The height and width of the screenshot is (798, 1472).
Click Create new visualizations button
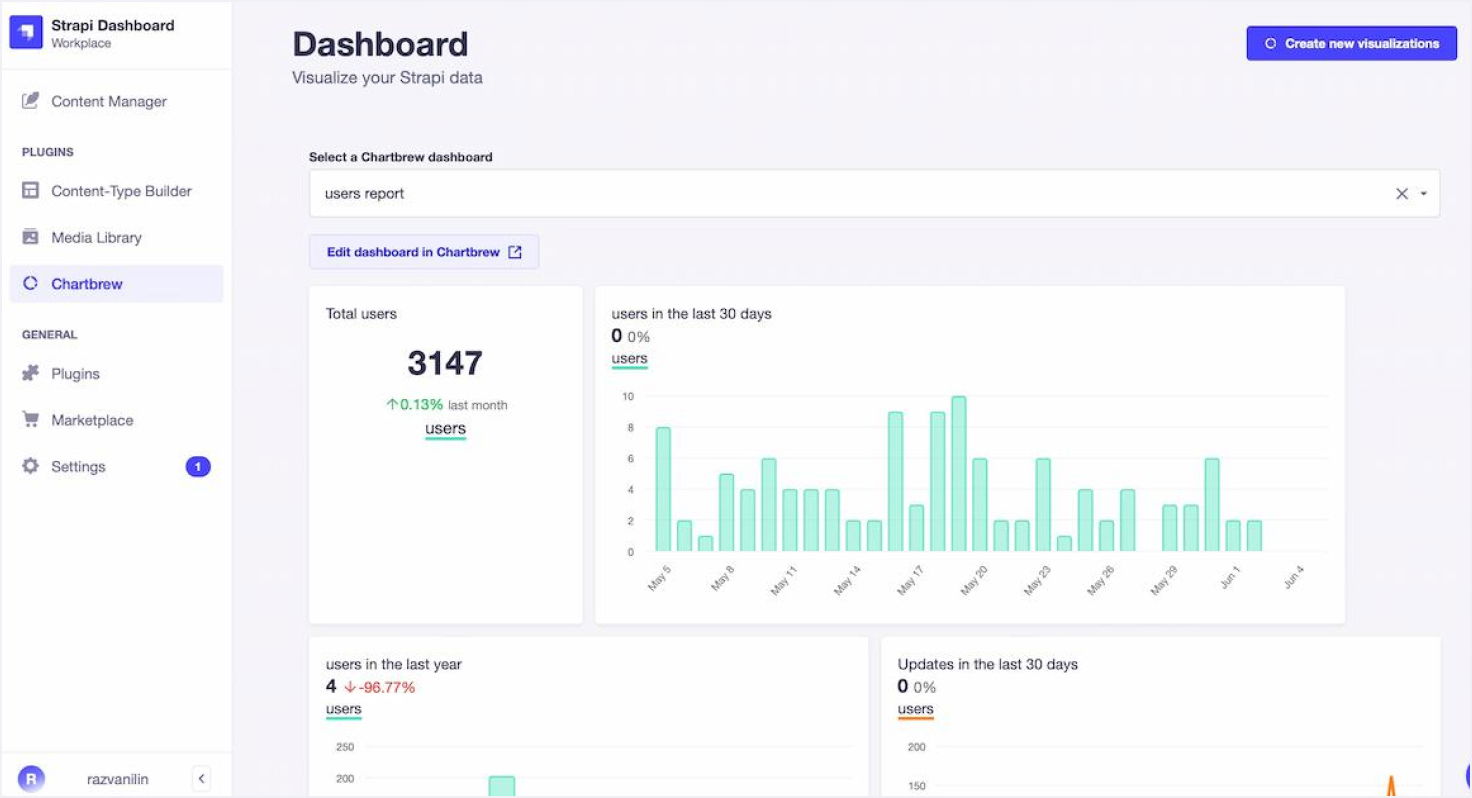tap(1351, 43)
